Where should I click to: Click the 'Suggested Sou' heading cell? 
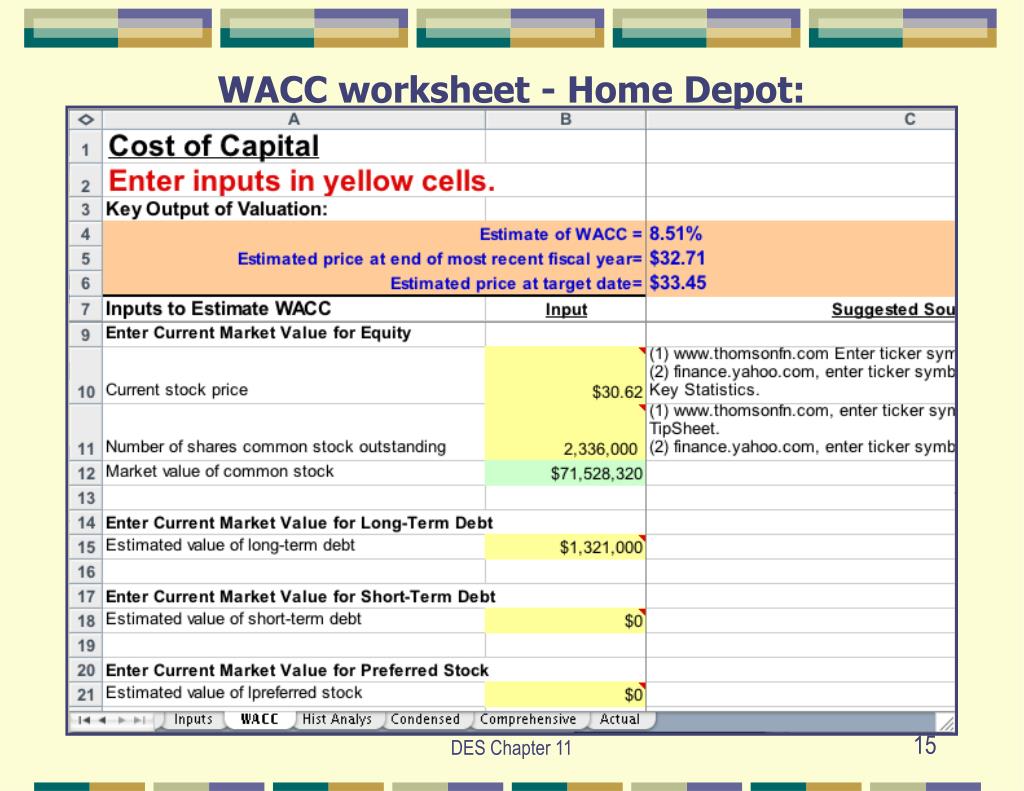pos(893,310)
